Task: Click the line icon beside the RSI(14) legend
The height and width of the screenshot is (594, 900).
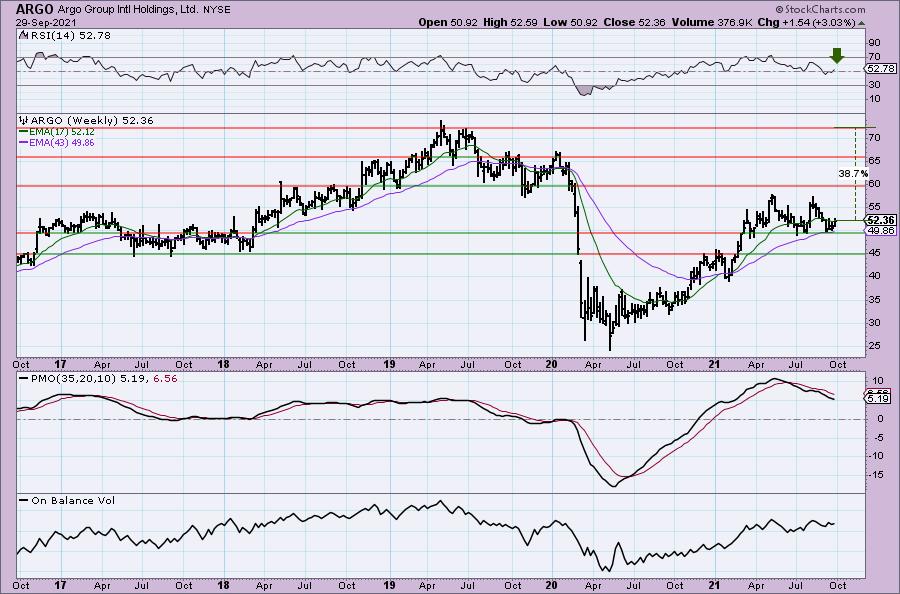Action: coord(23,35)
